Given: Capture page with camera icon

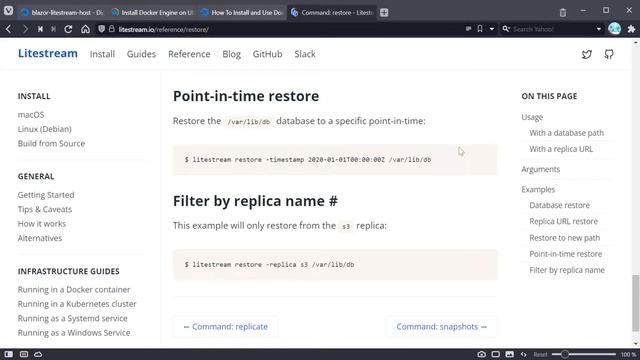Looking at the screenshot, I should point(482,354).
